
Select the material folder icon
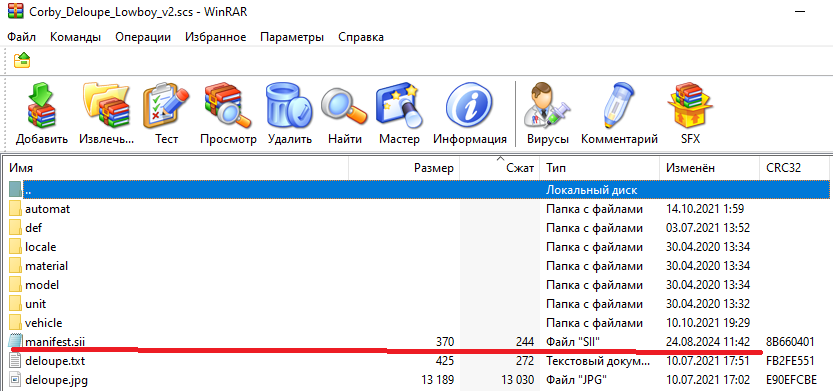click(x=15, y=266)
